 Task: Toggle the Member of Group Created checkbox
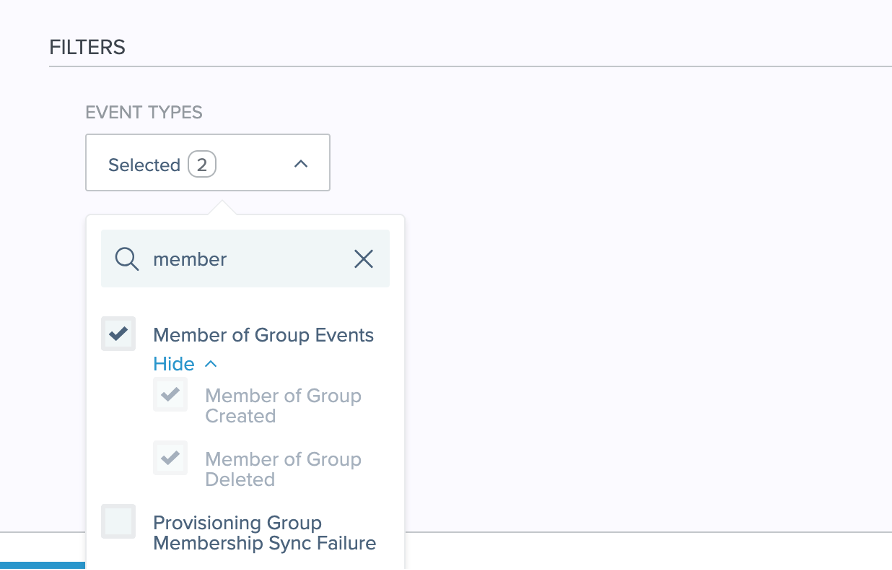click(171, 395)
